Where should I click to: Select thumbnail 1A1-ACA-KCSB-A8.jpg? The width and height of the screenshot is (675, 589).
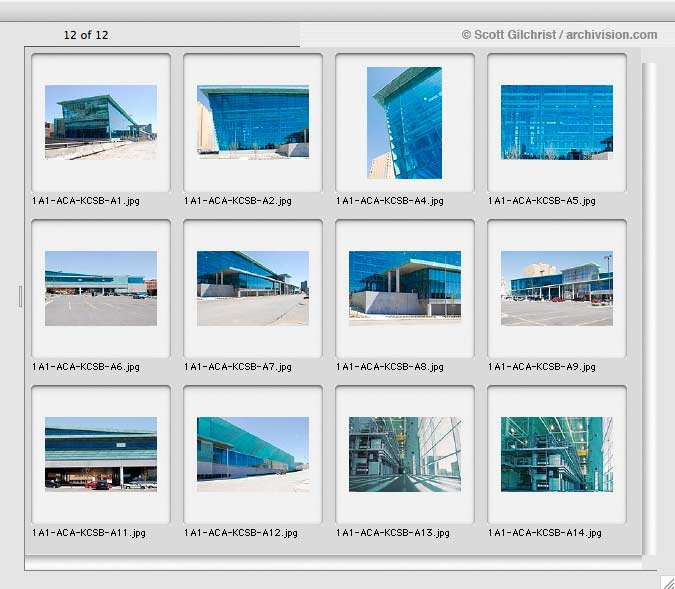pos(405,287)
